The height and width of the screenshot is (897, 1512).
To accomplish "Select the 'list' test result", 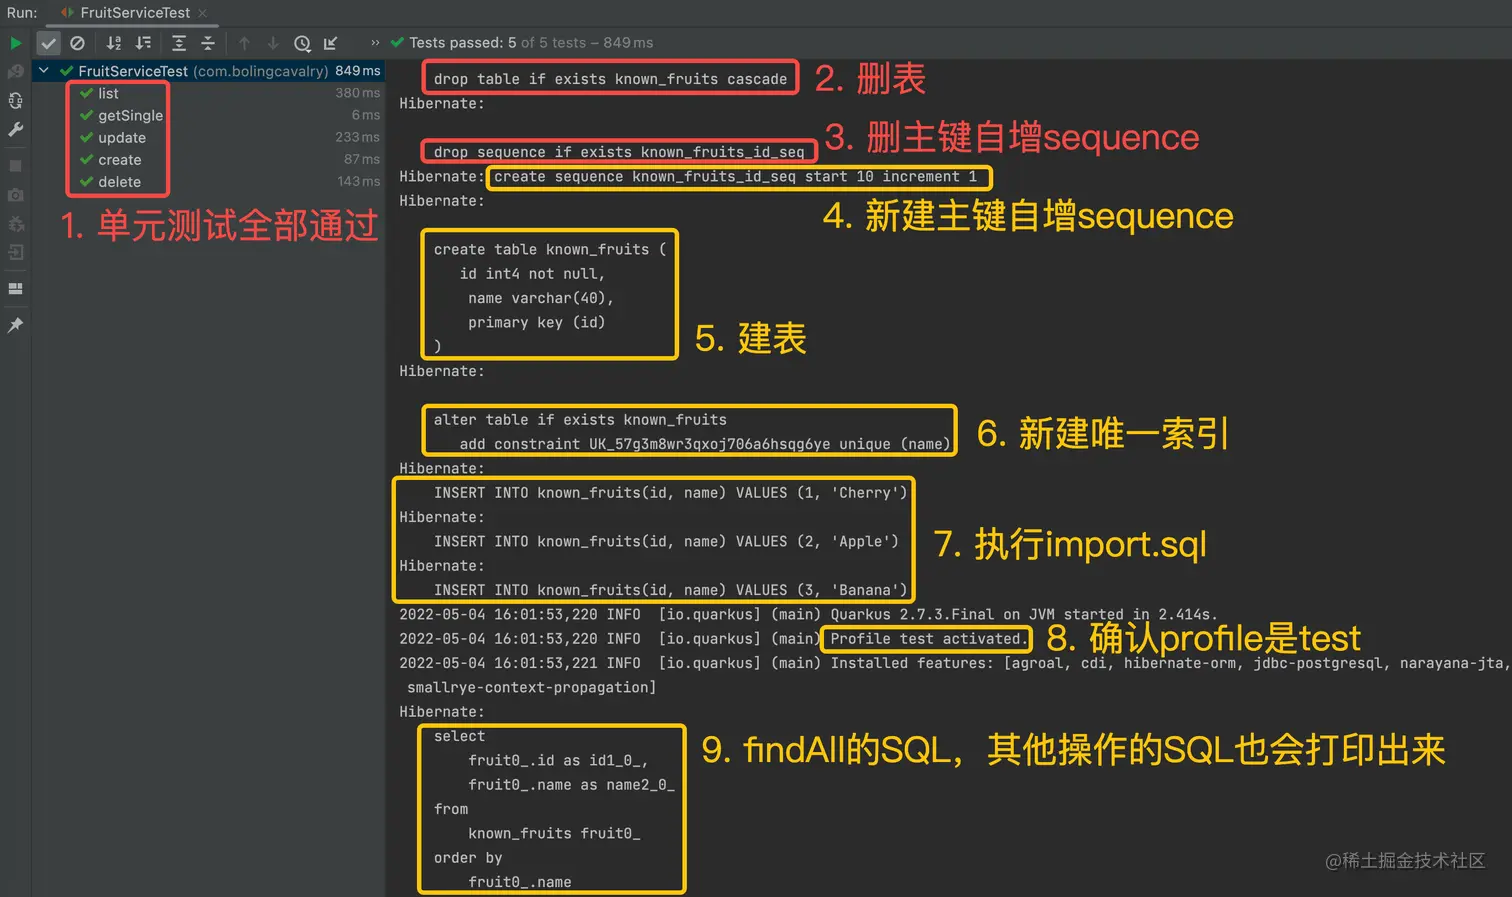I will coord(108,93).
